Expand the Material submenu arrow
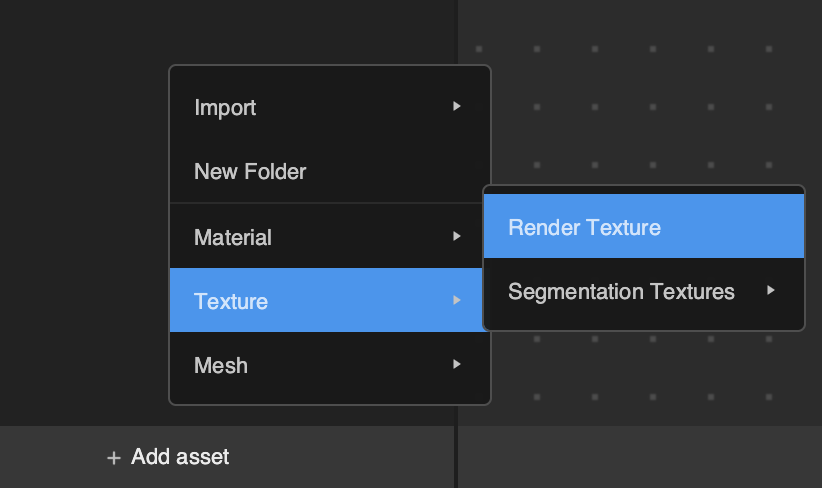This screenshot has height=488, width=822. point(457,236)
